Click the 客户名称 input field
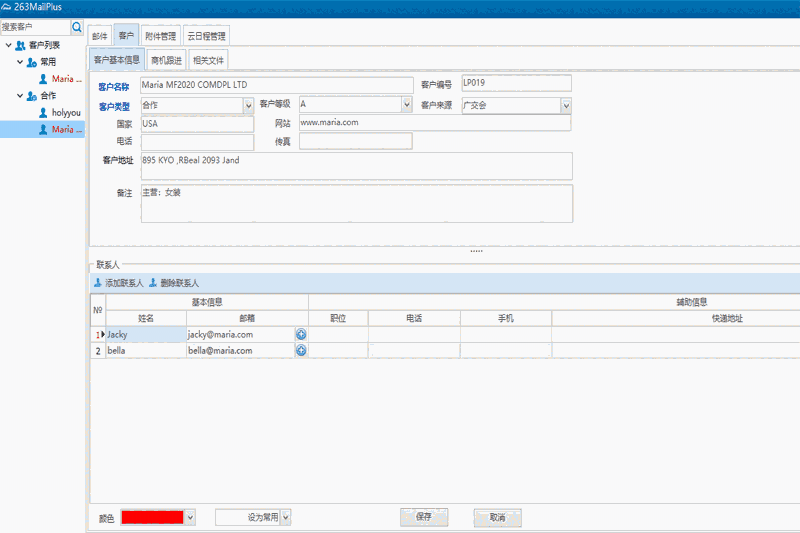Image resolution: width=800 pixels, height=533 pixels. [277, 85]
